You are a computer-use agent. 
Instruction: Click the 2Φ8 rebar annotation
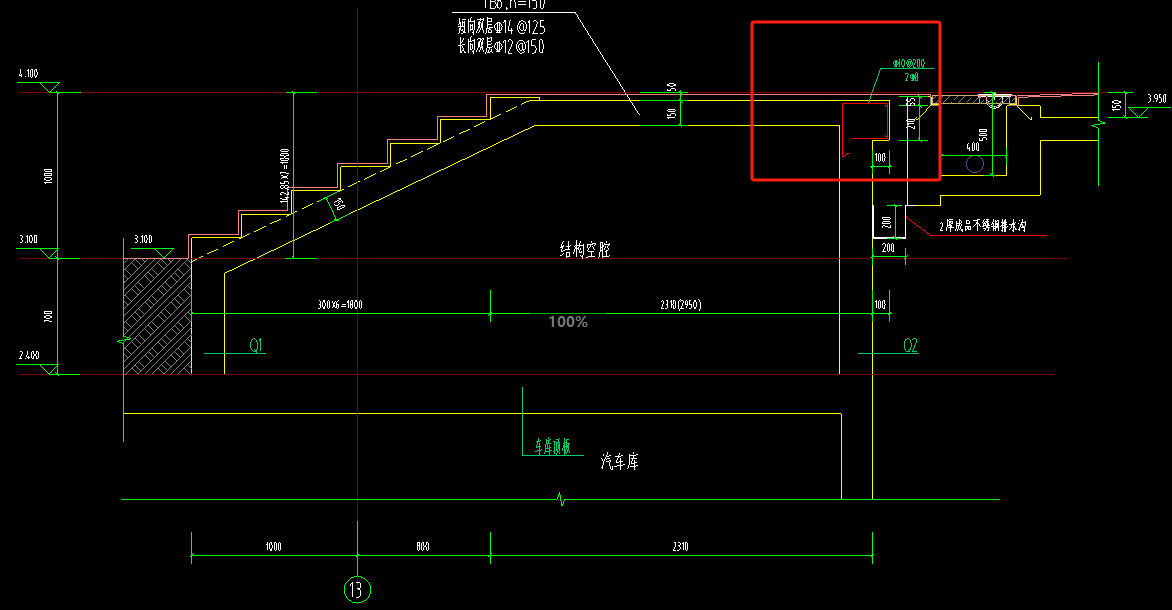pos(911,77)
